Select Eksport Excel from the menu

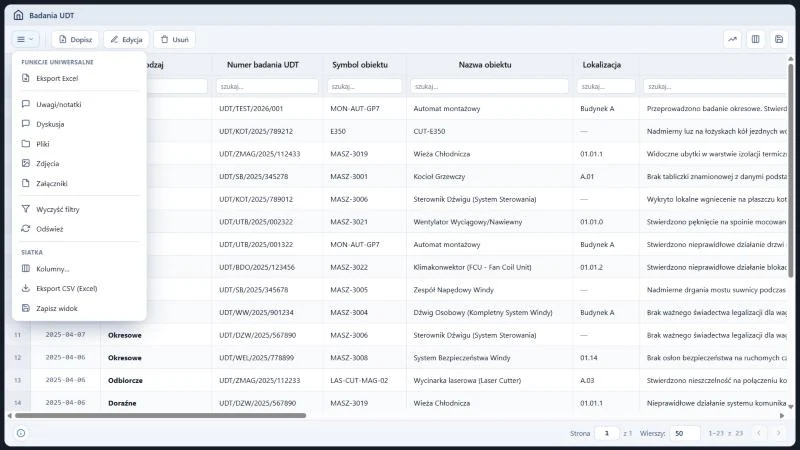pyautogui.click(x=79, y=78)
